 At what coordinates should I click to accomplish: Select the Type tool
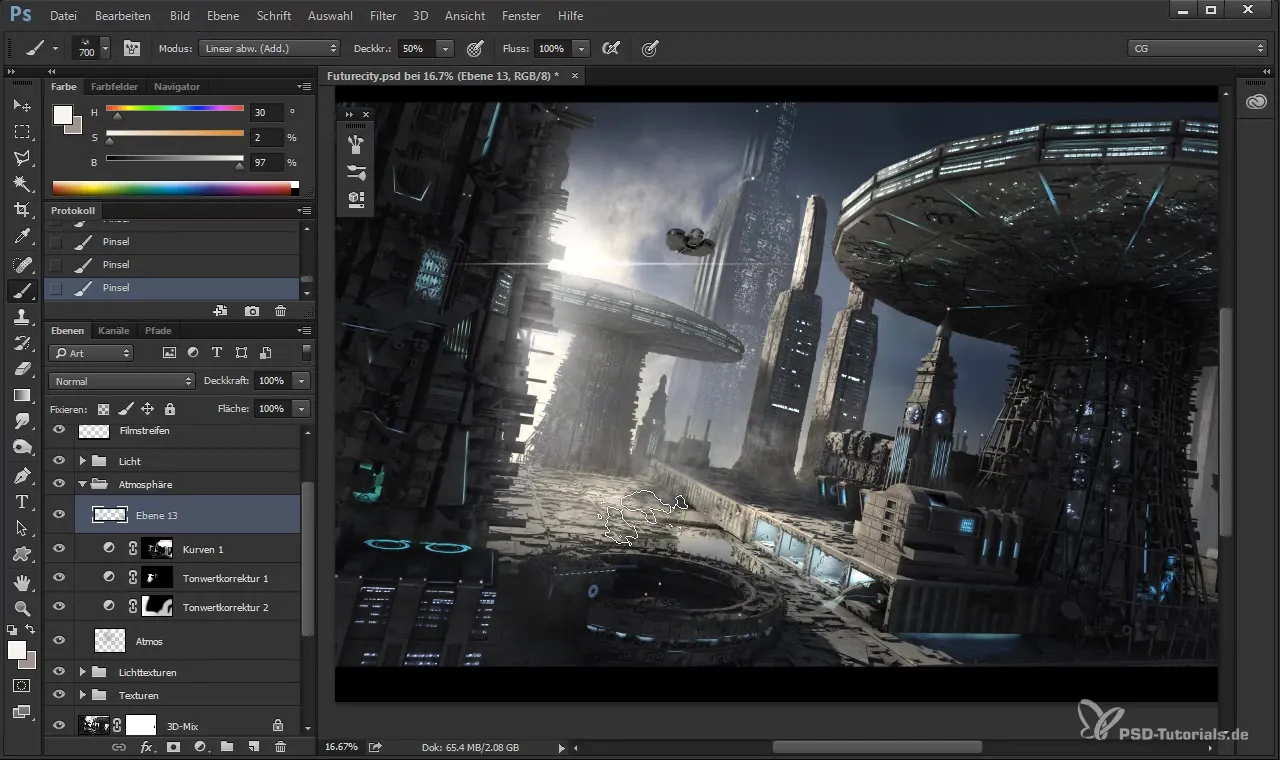point(21,502)
